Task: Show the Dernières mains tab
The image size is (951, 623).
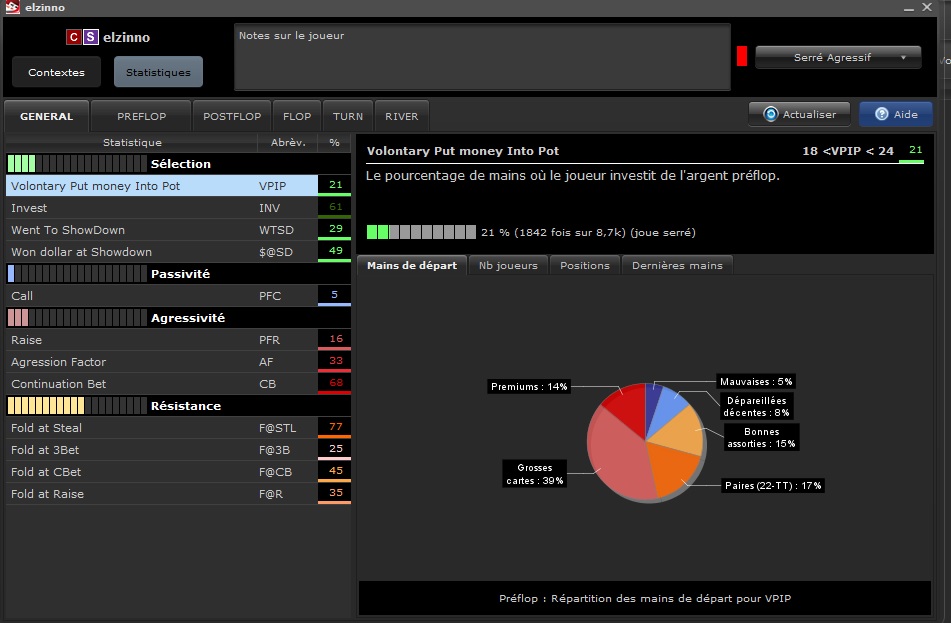Action: [x=677, y=265]
